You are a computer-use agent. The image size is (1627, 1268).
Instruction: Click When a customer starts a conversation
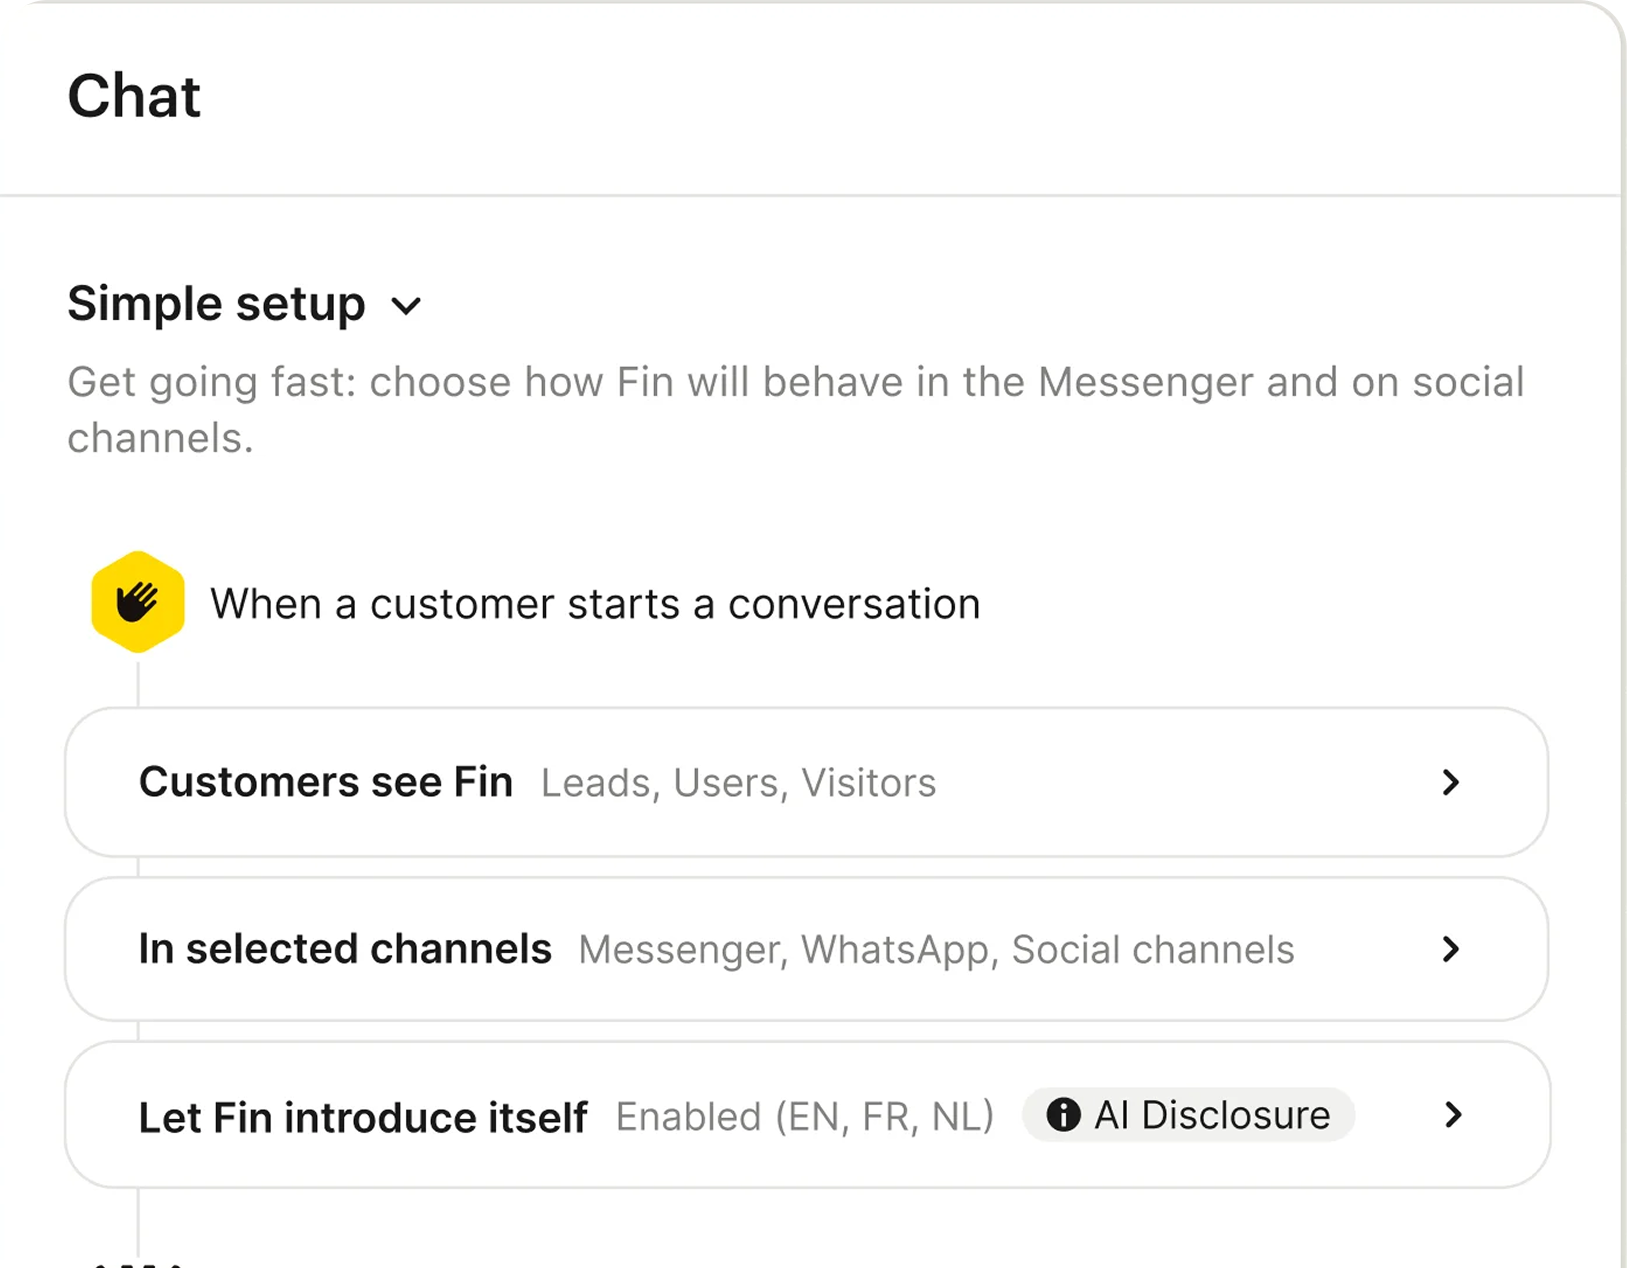(595, 604)
